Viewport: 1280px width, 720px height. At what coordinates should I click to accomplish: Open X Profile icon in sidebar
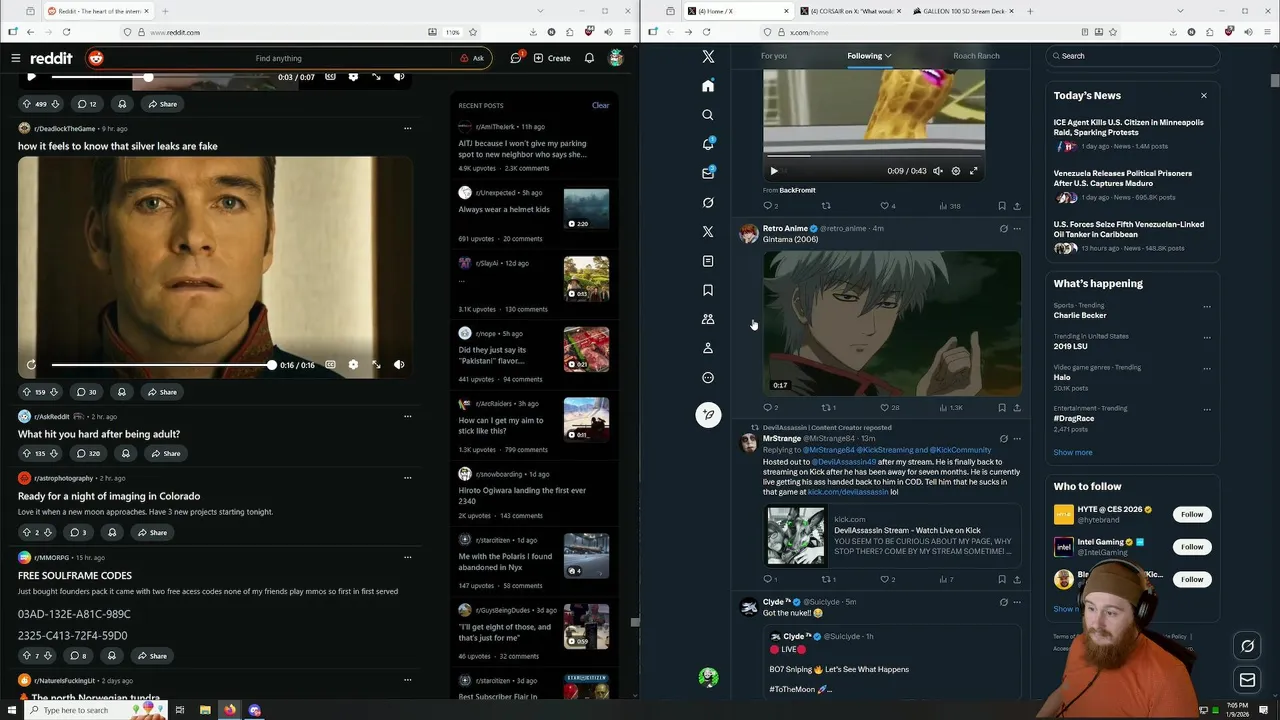point(708,348)
